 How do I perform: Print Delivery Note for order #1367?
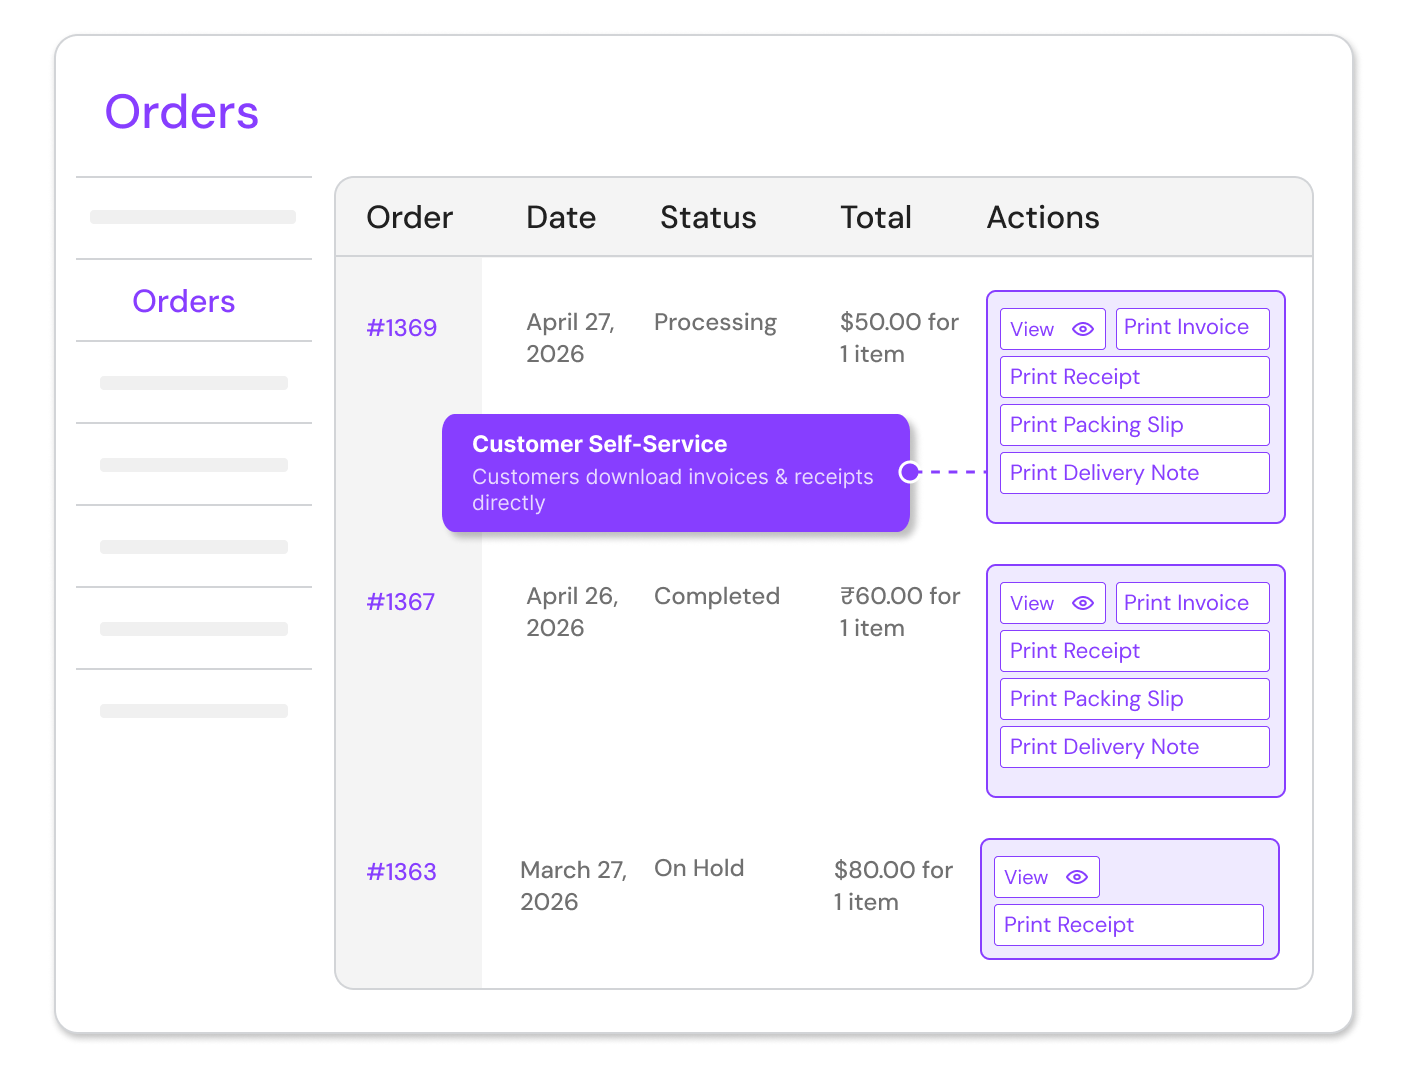coord(1134,747)
